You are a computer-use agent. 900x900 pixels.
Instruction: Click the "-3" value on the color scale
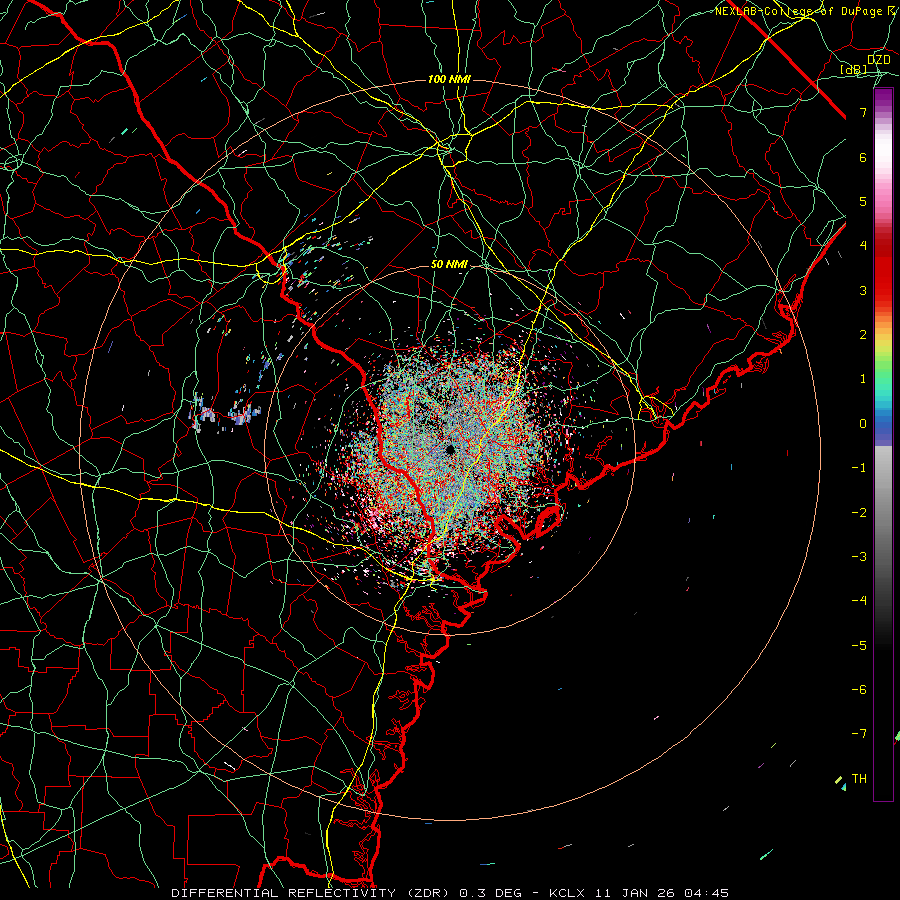point(859,556)
